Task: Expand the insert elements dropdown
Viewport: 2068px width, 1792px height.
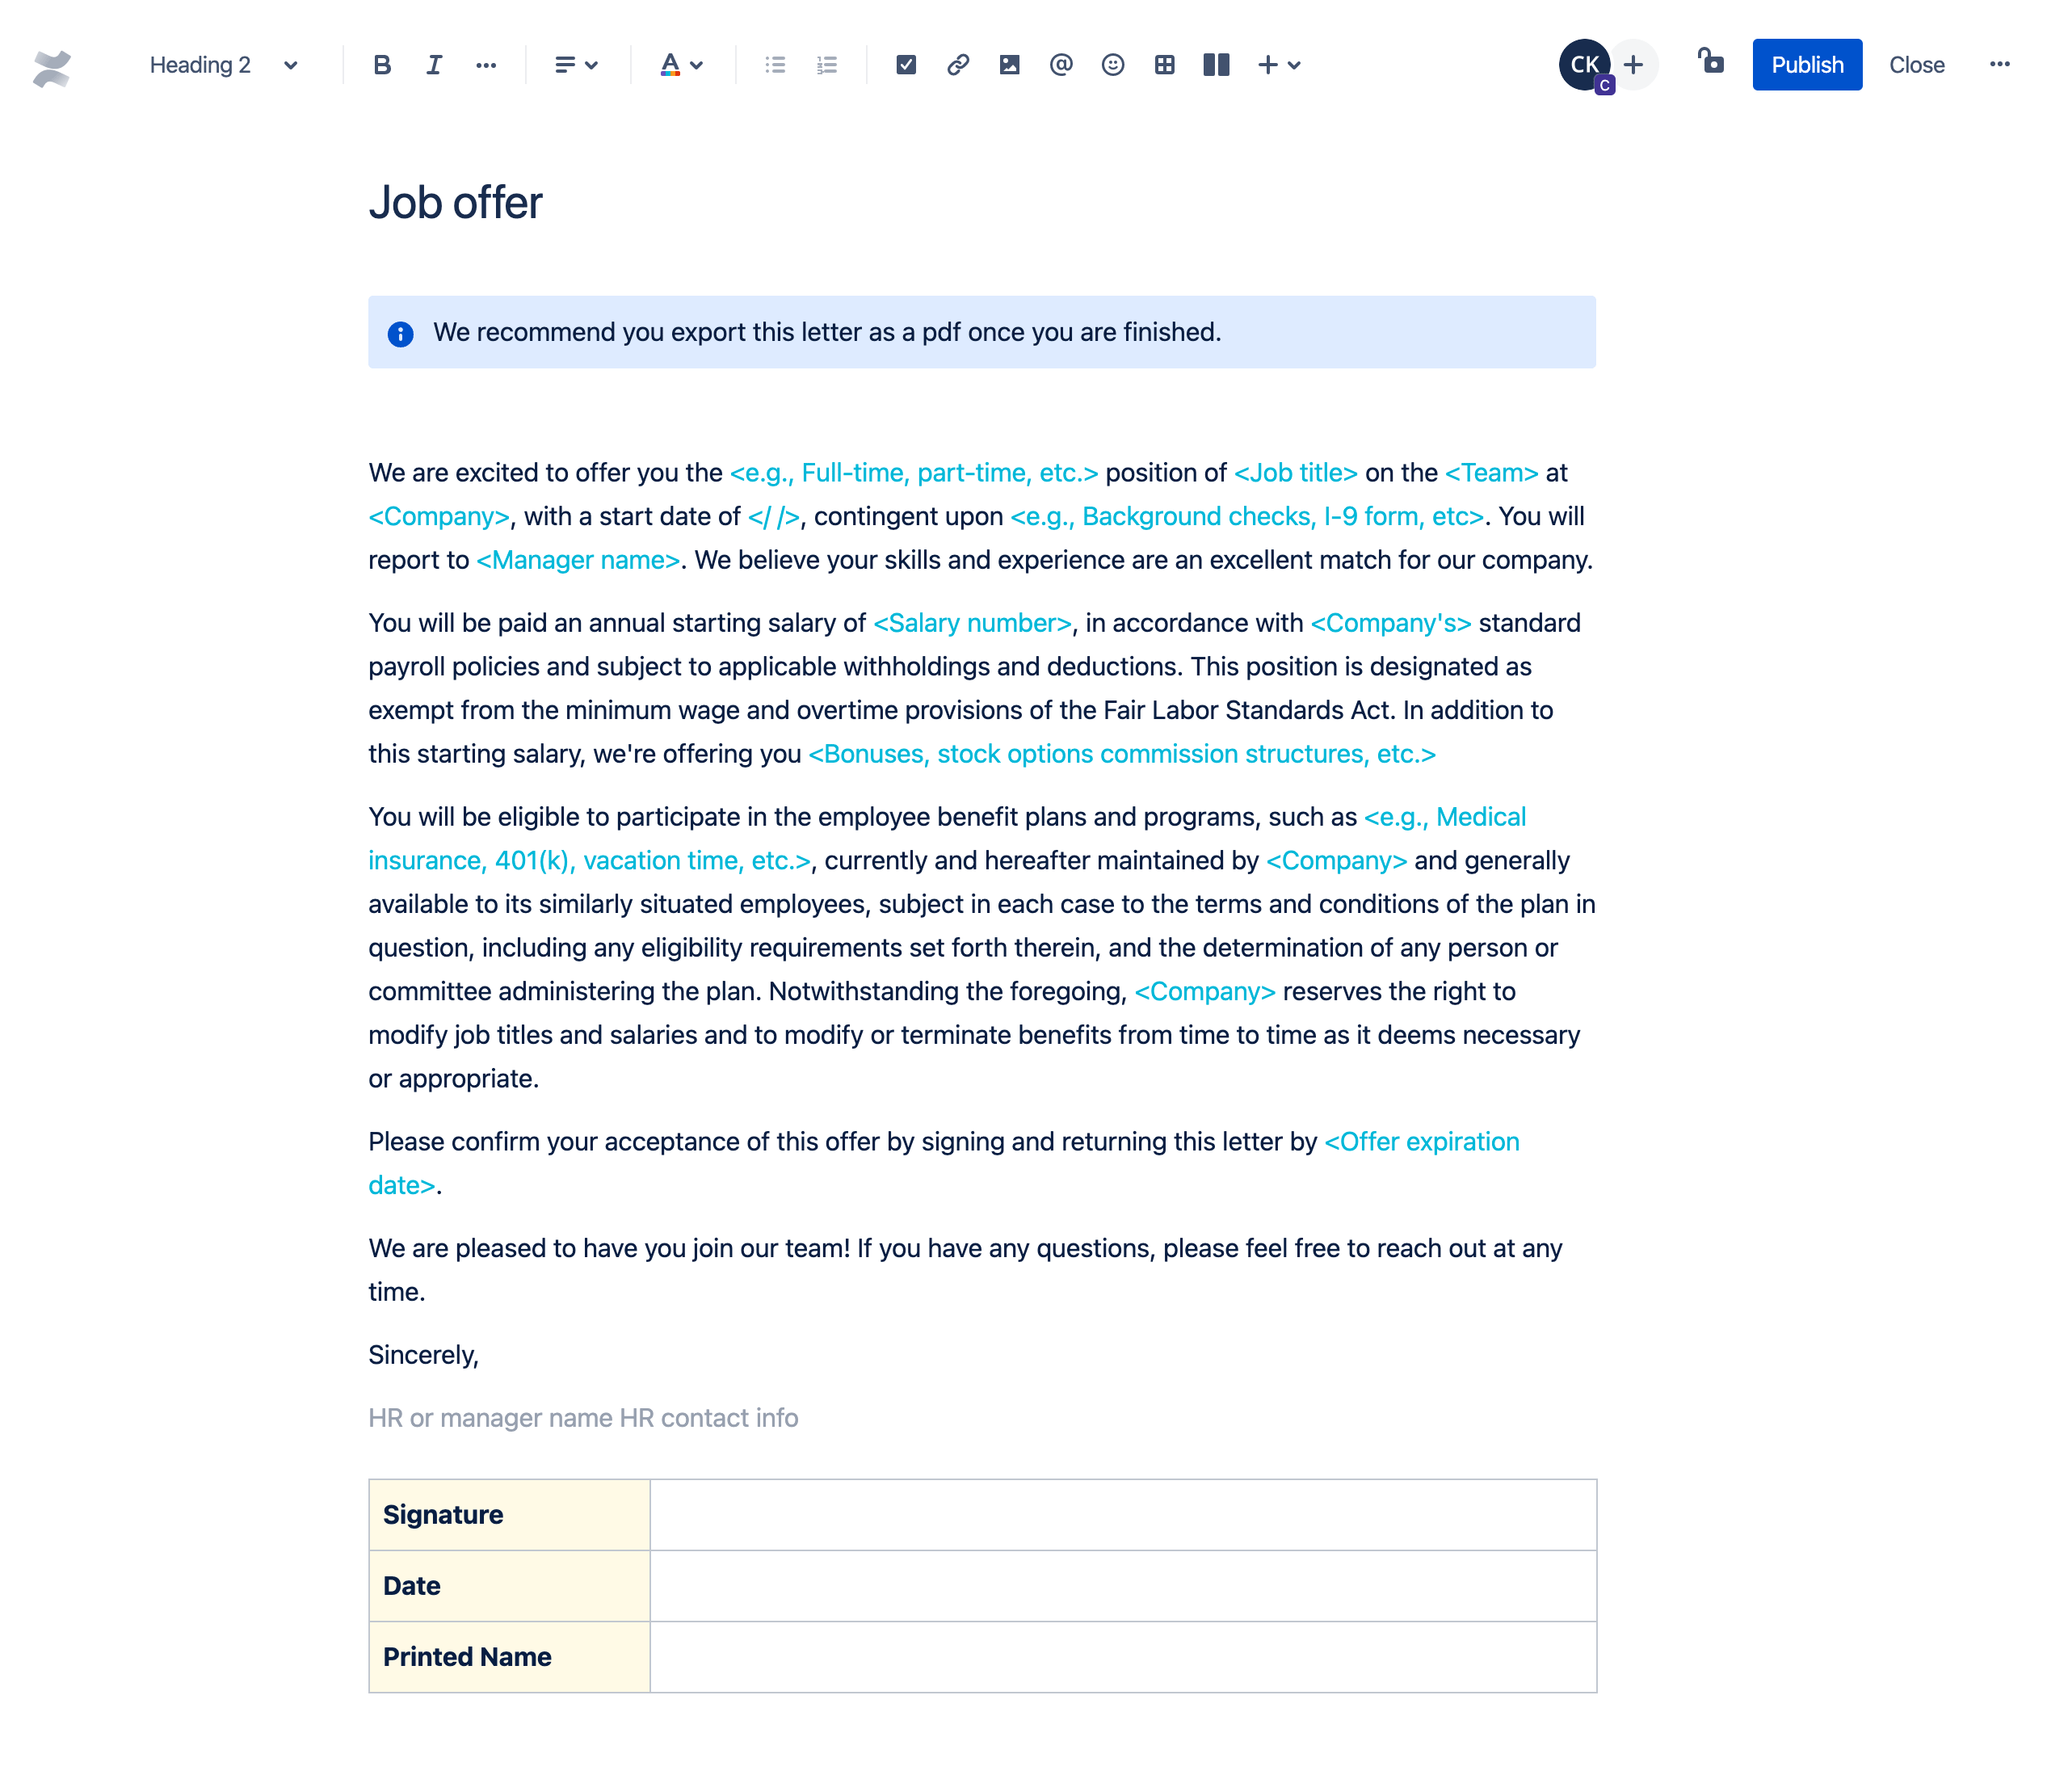Action: (1292, 65)
